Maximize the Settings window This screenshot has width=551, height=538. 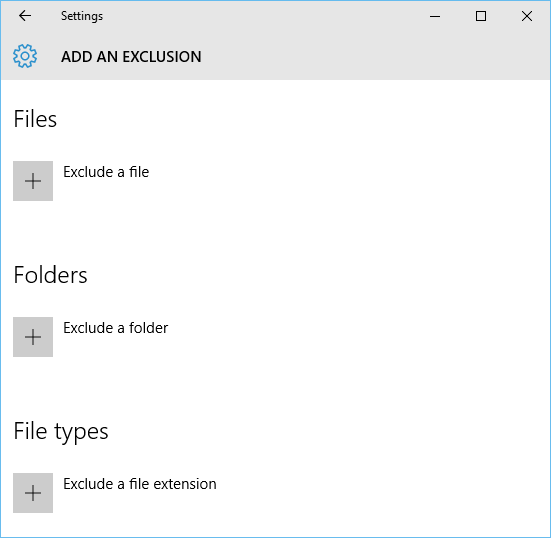481,16
